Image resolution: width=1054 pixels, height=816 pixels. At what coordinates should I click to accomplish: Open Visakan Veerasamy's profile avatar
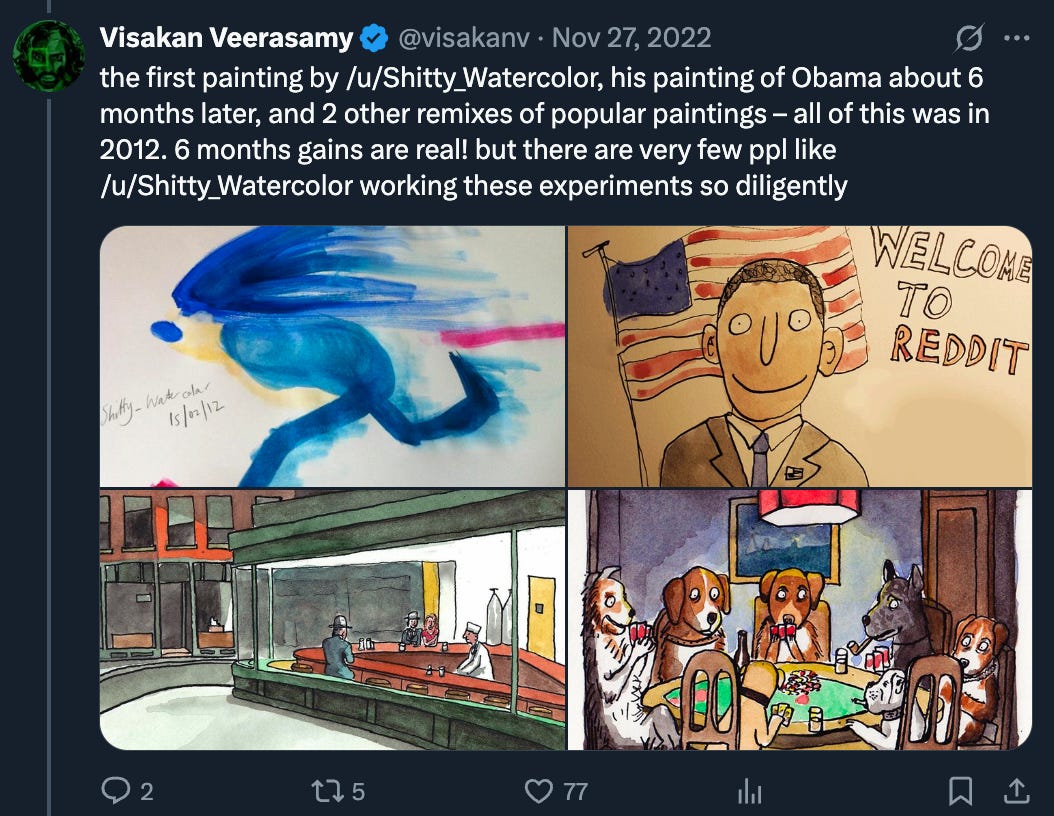click(x=48, y=56)
